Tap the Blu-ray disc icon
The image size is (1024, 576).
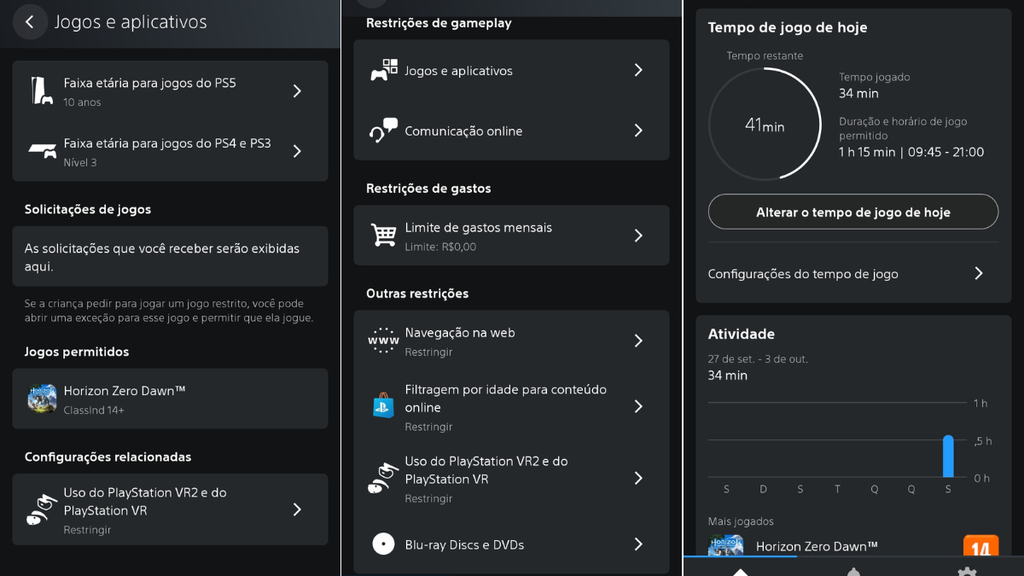[383, 544]
